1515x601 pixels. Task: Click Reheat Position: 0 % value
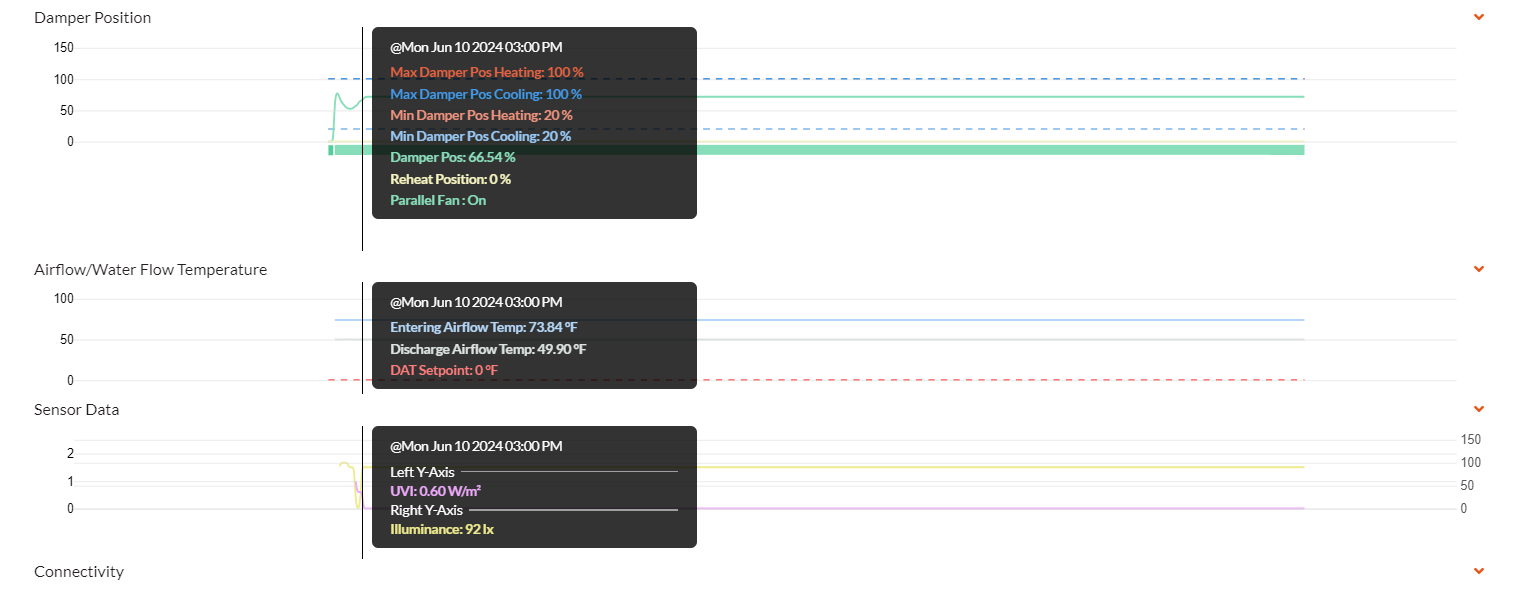pyautogui.click(x=450, y=179)
